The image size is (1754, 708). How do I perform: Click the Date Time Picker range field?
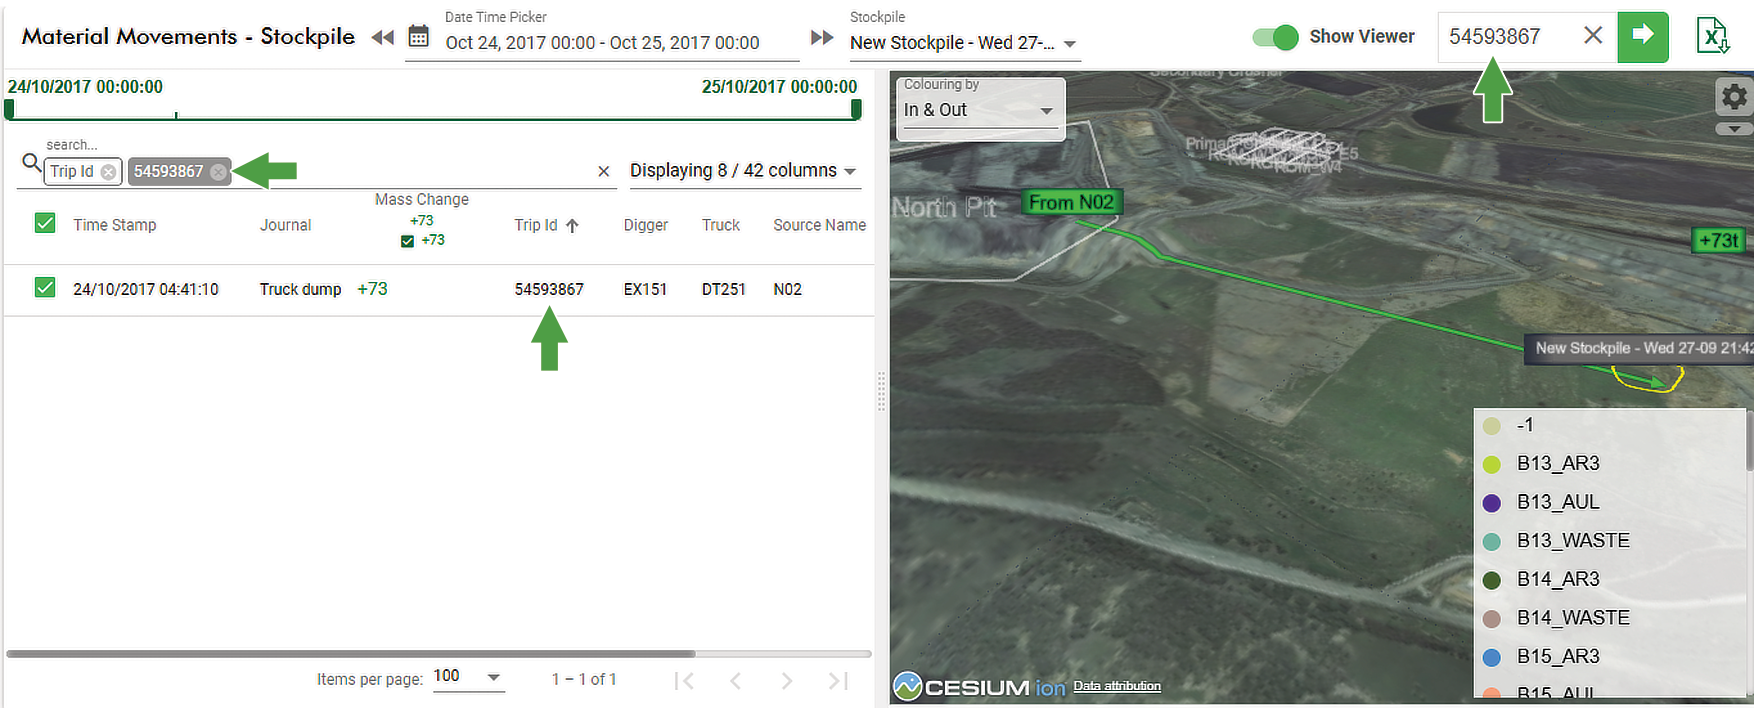click(x=602, y=43)
